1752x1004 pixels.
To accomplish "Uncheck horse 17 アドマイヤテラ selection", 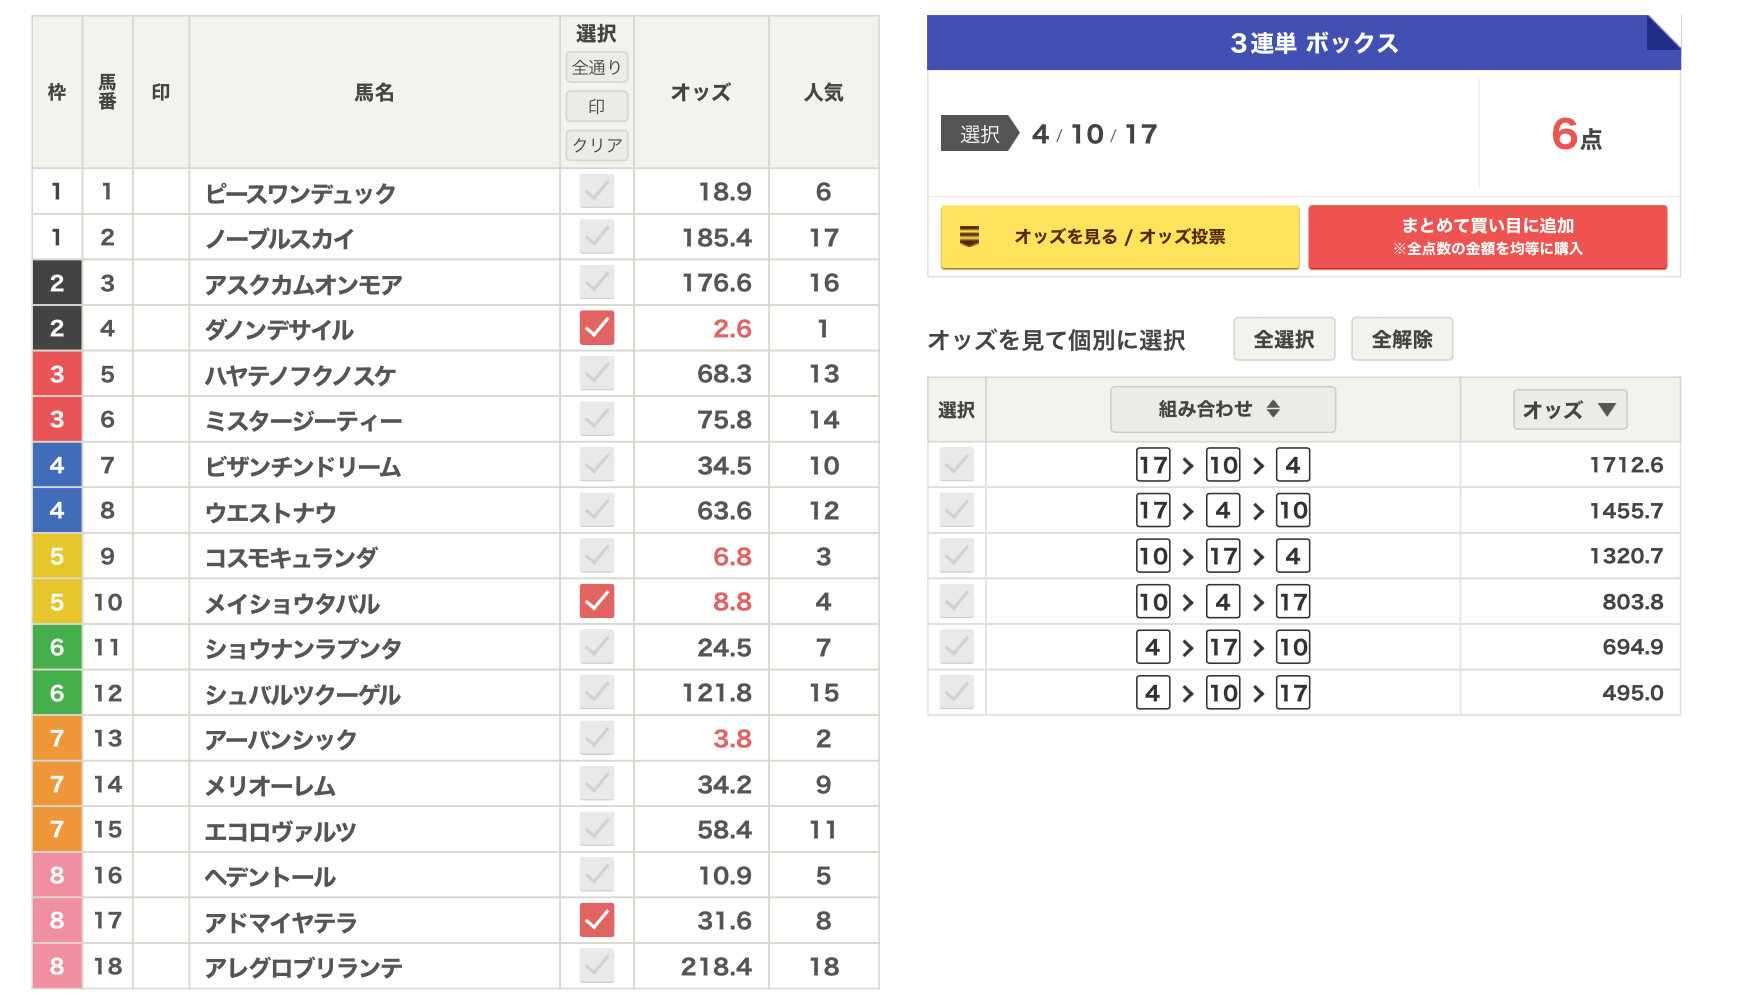I will pos(597,920).
